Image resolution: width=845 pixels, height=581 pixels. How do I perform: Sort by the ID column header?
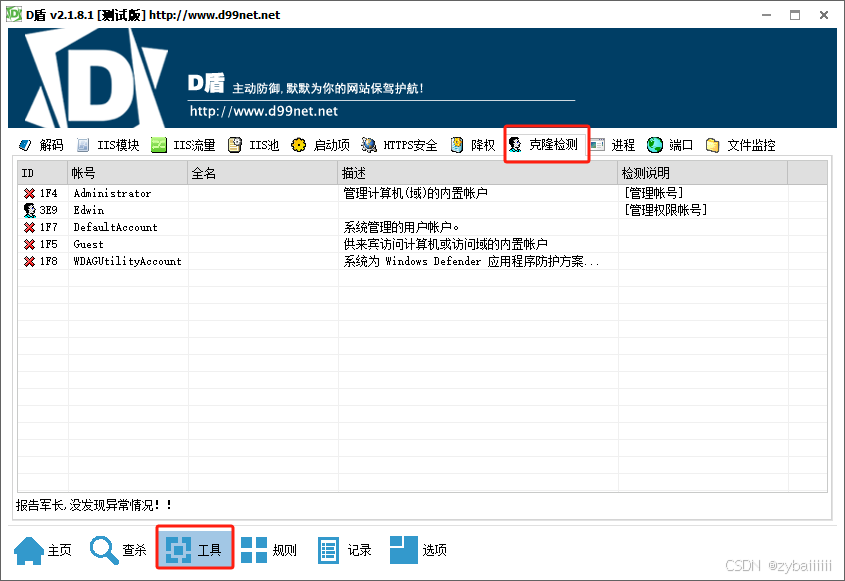click(x=42, y=173)
